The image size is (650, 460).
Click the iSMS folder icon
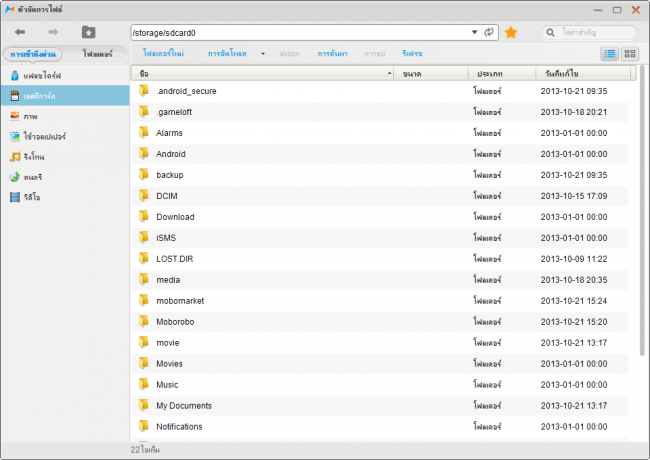[x=143, y=237]
